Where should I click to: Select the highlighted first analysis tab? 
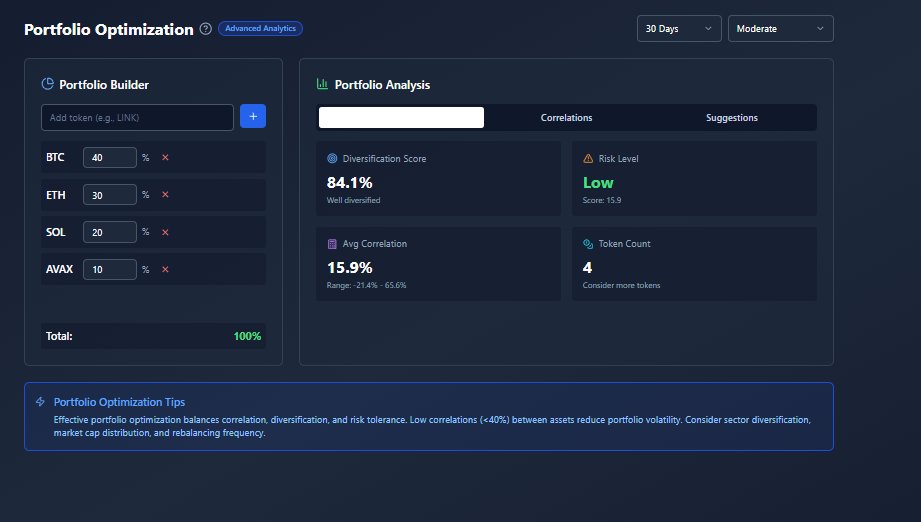pyautogui.click(x=401, y=117)
